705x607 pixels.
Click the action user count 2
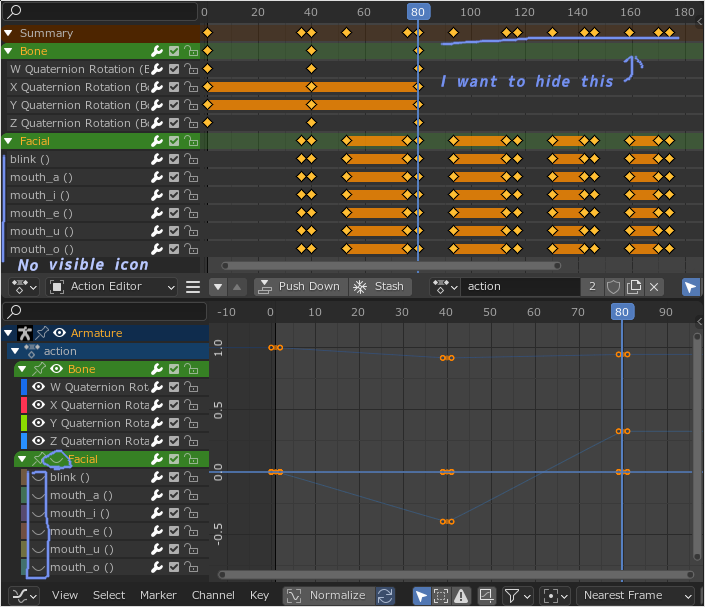[592, 286]
